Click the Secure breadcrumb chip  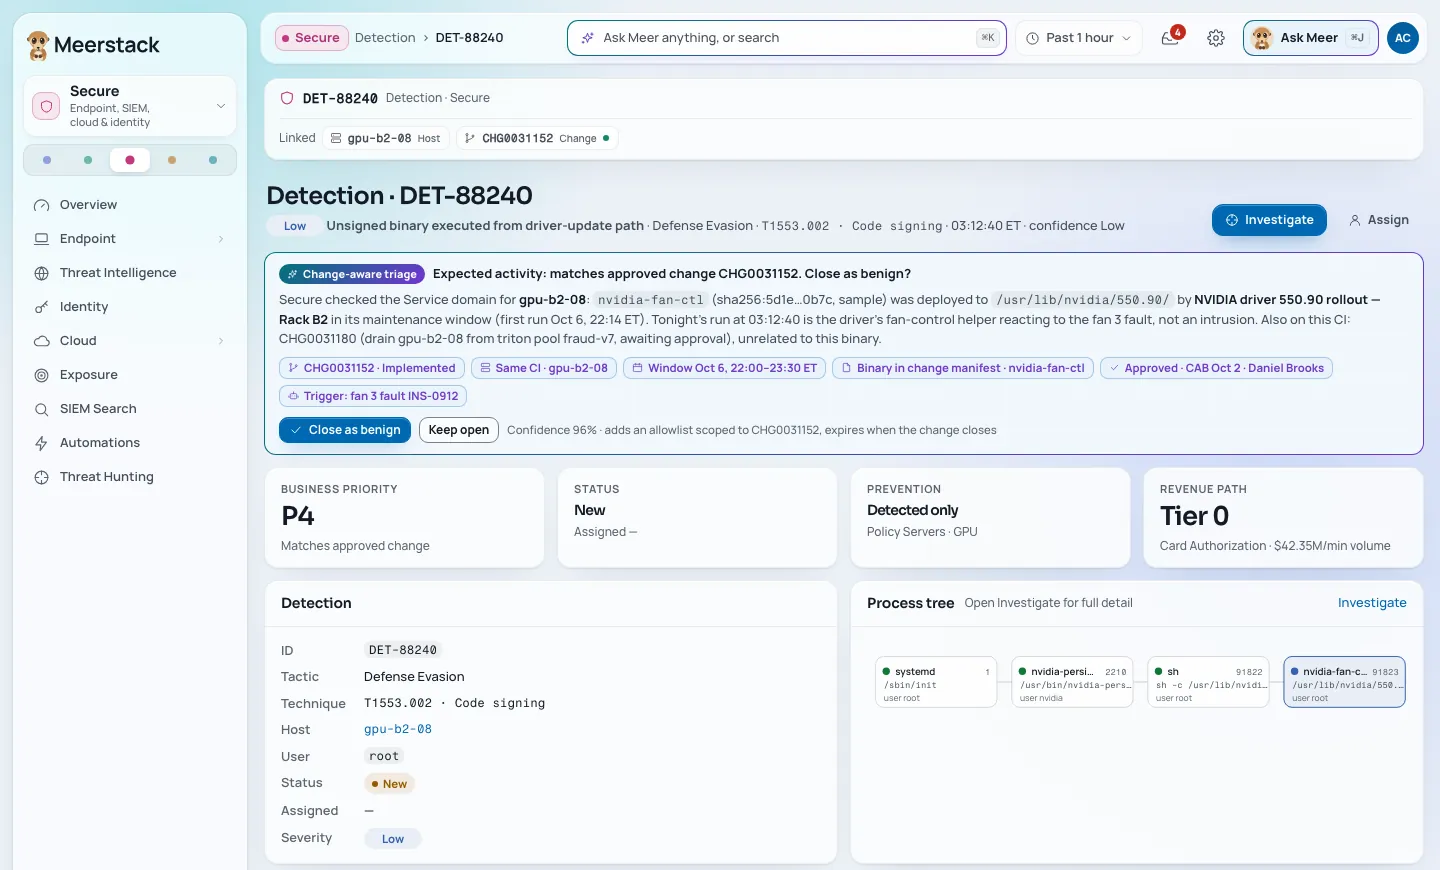click(x=311, y=38)
